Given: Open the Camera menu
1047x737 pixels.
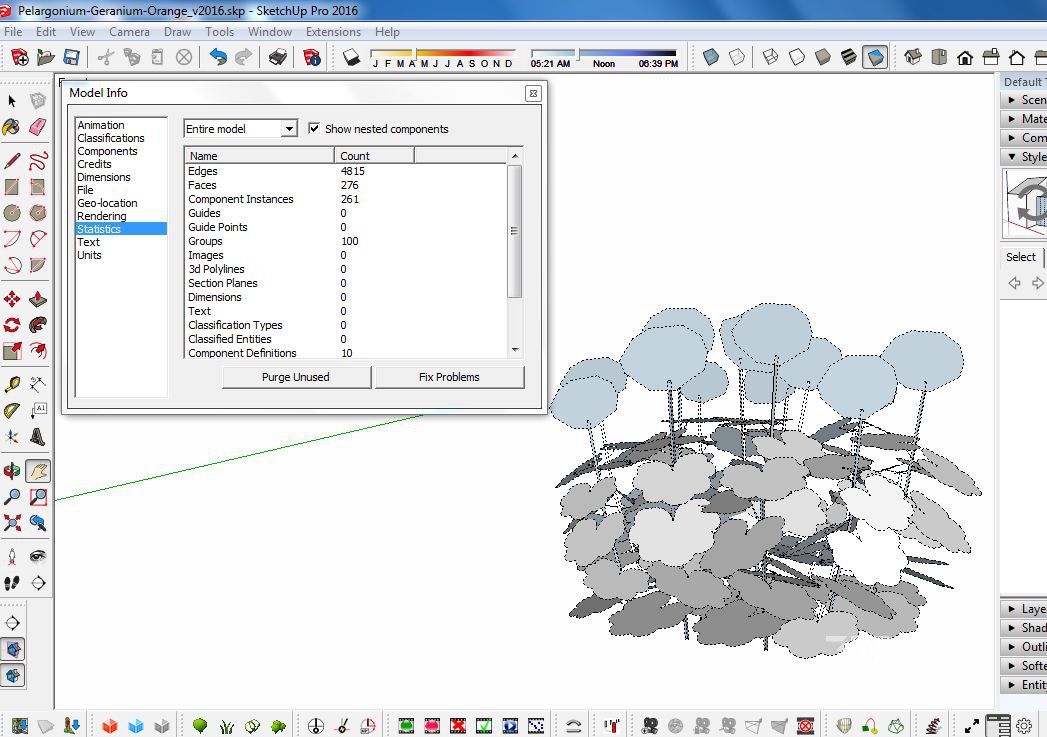Looking at the screenshot, I should point(129,32).
